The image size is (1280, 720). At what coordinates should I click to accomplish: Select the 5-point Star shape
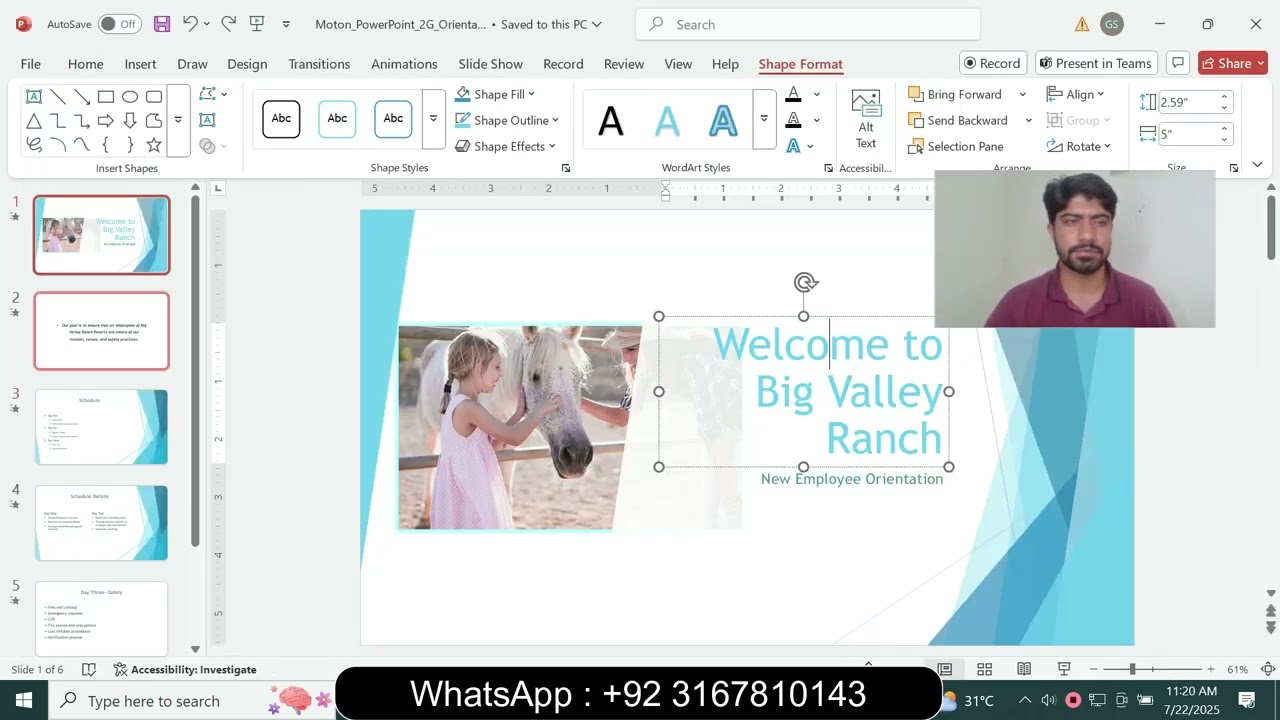(154, 145)
